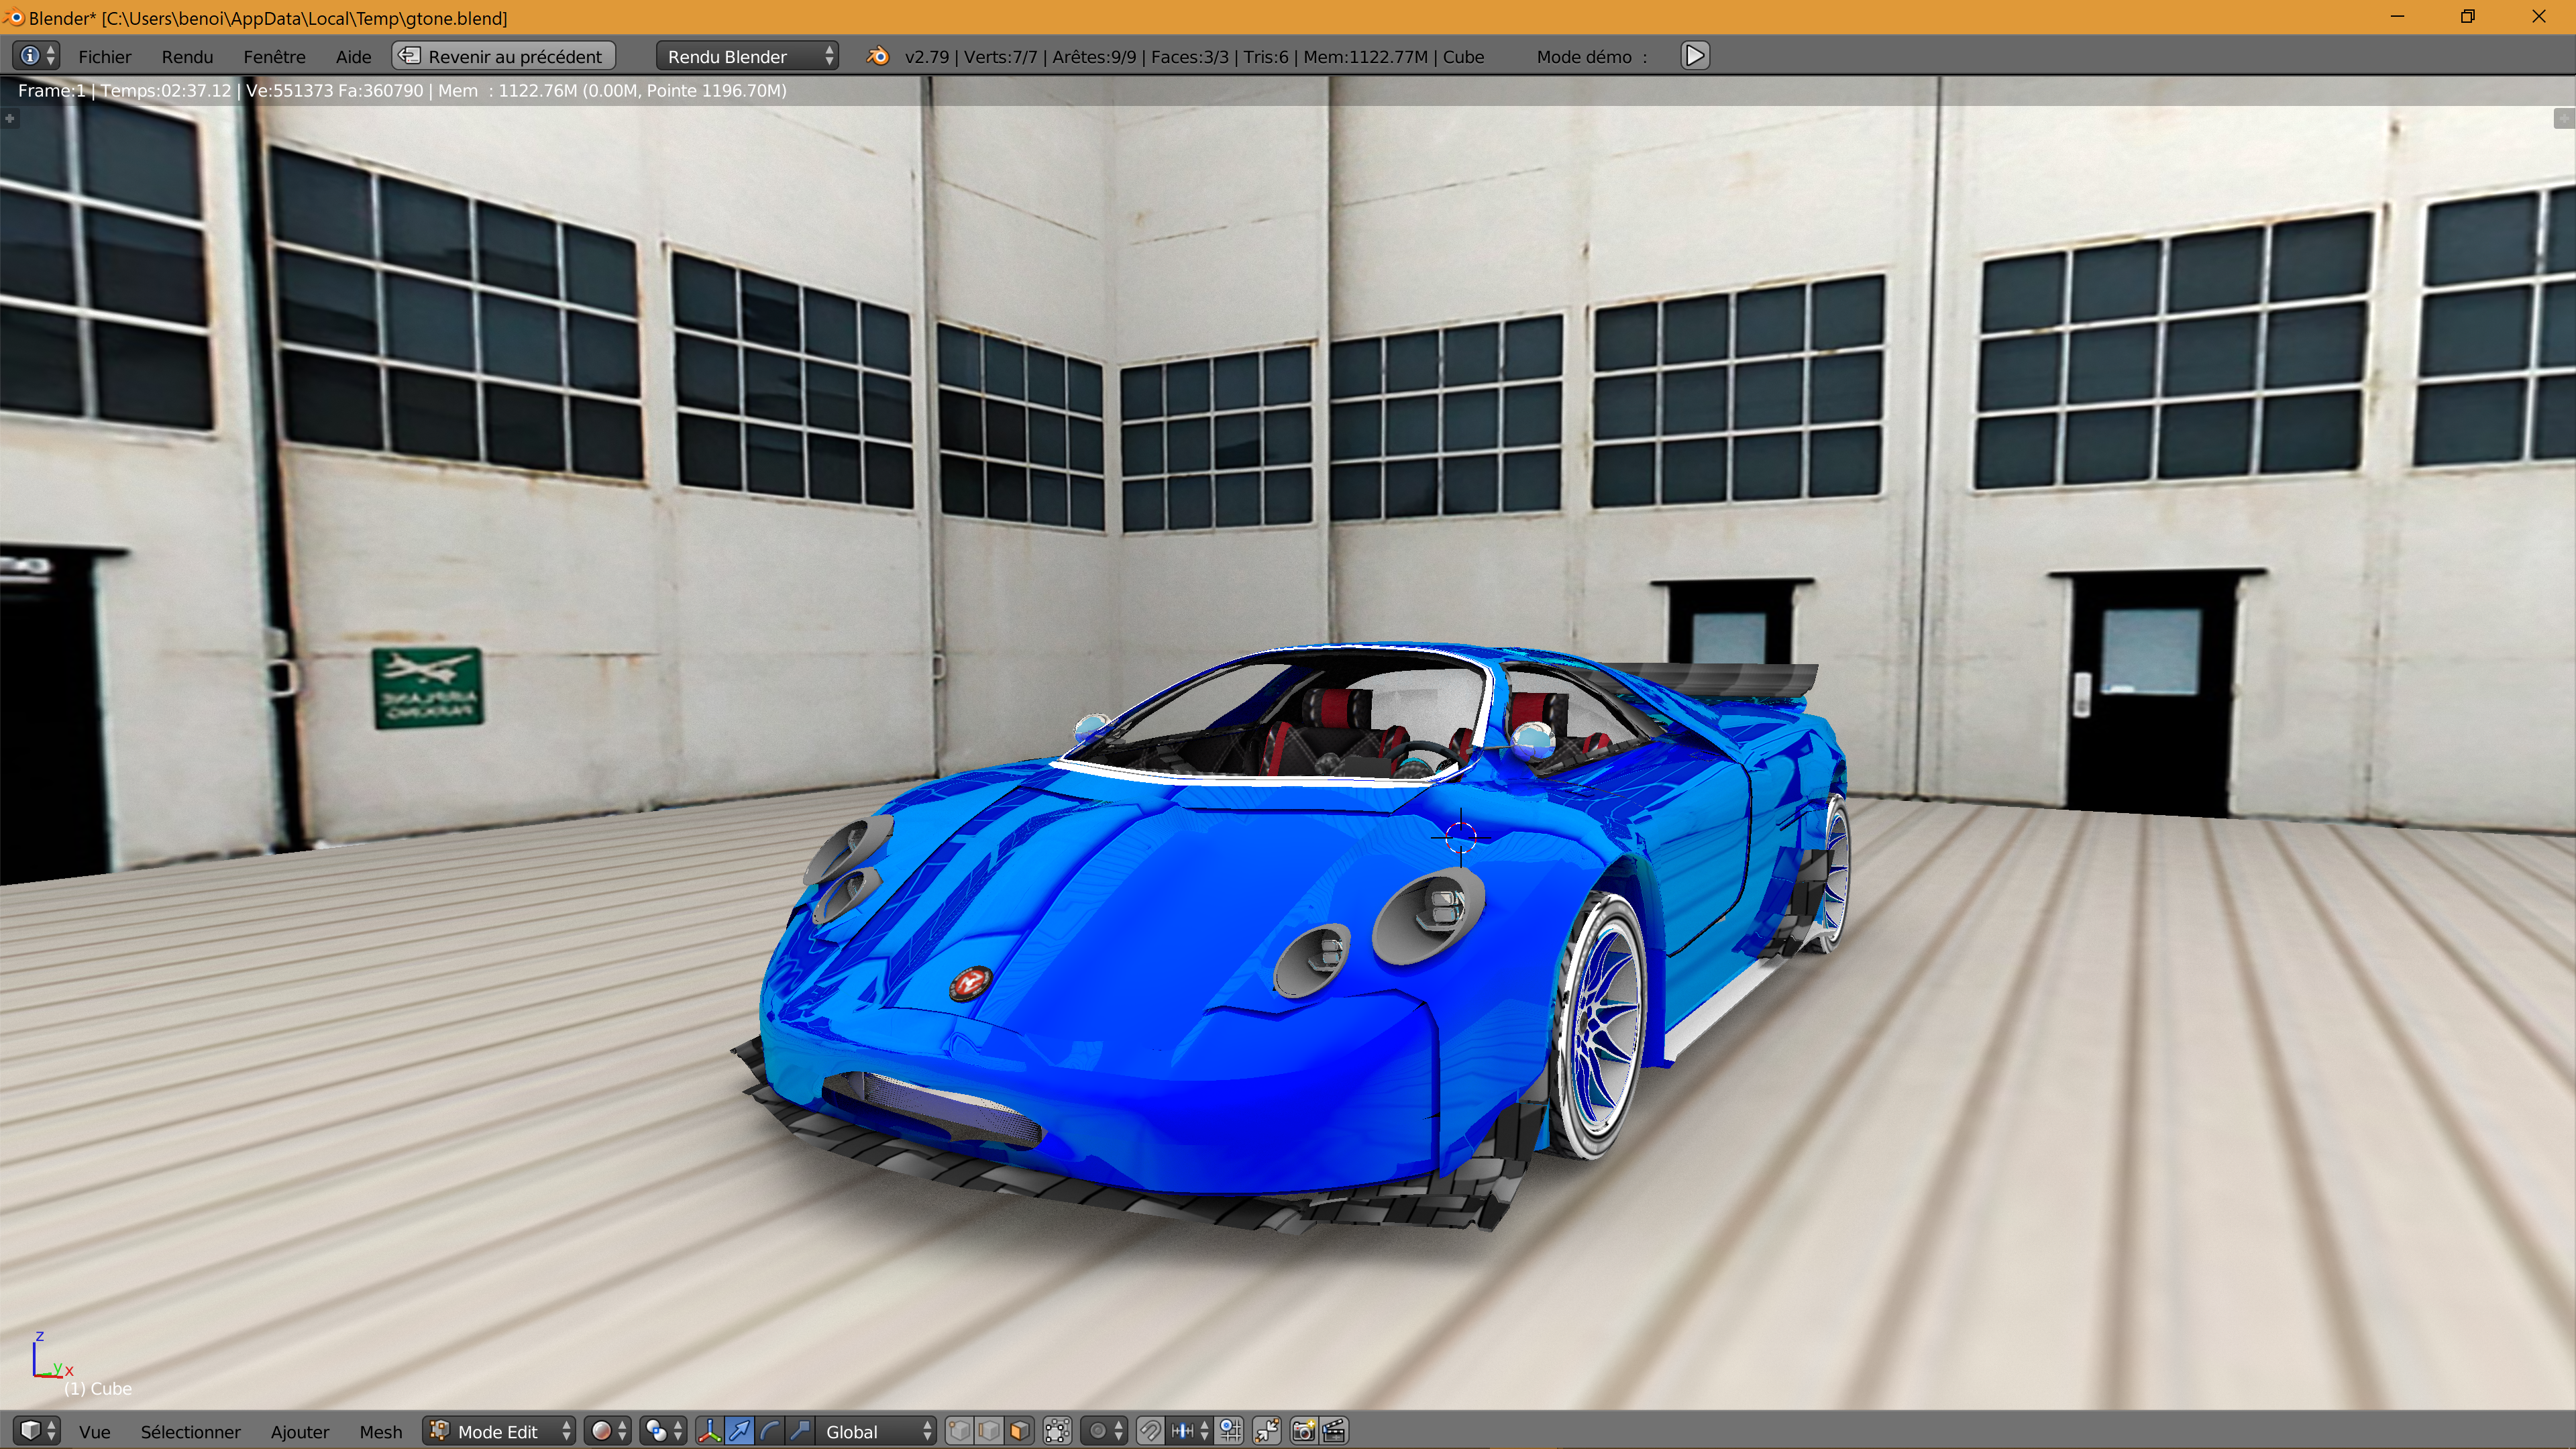Open the Rendu Blender engine selector

tap(748, 56)
